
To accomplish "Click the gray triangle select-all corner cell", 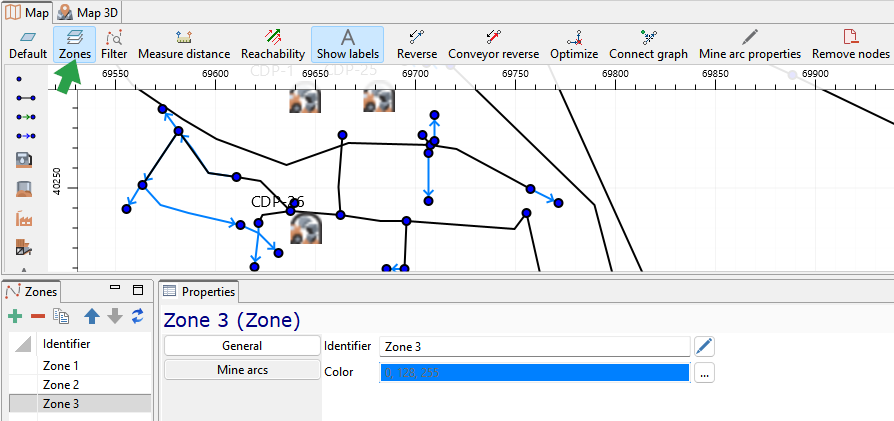I will coord(23,344).
